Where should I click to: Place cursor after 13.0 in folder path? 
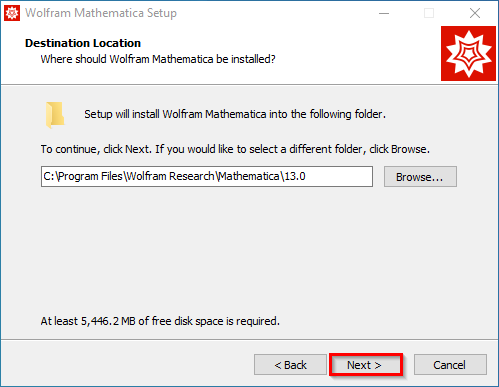(307, 176)
